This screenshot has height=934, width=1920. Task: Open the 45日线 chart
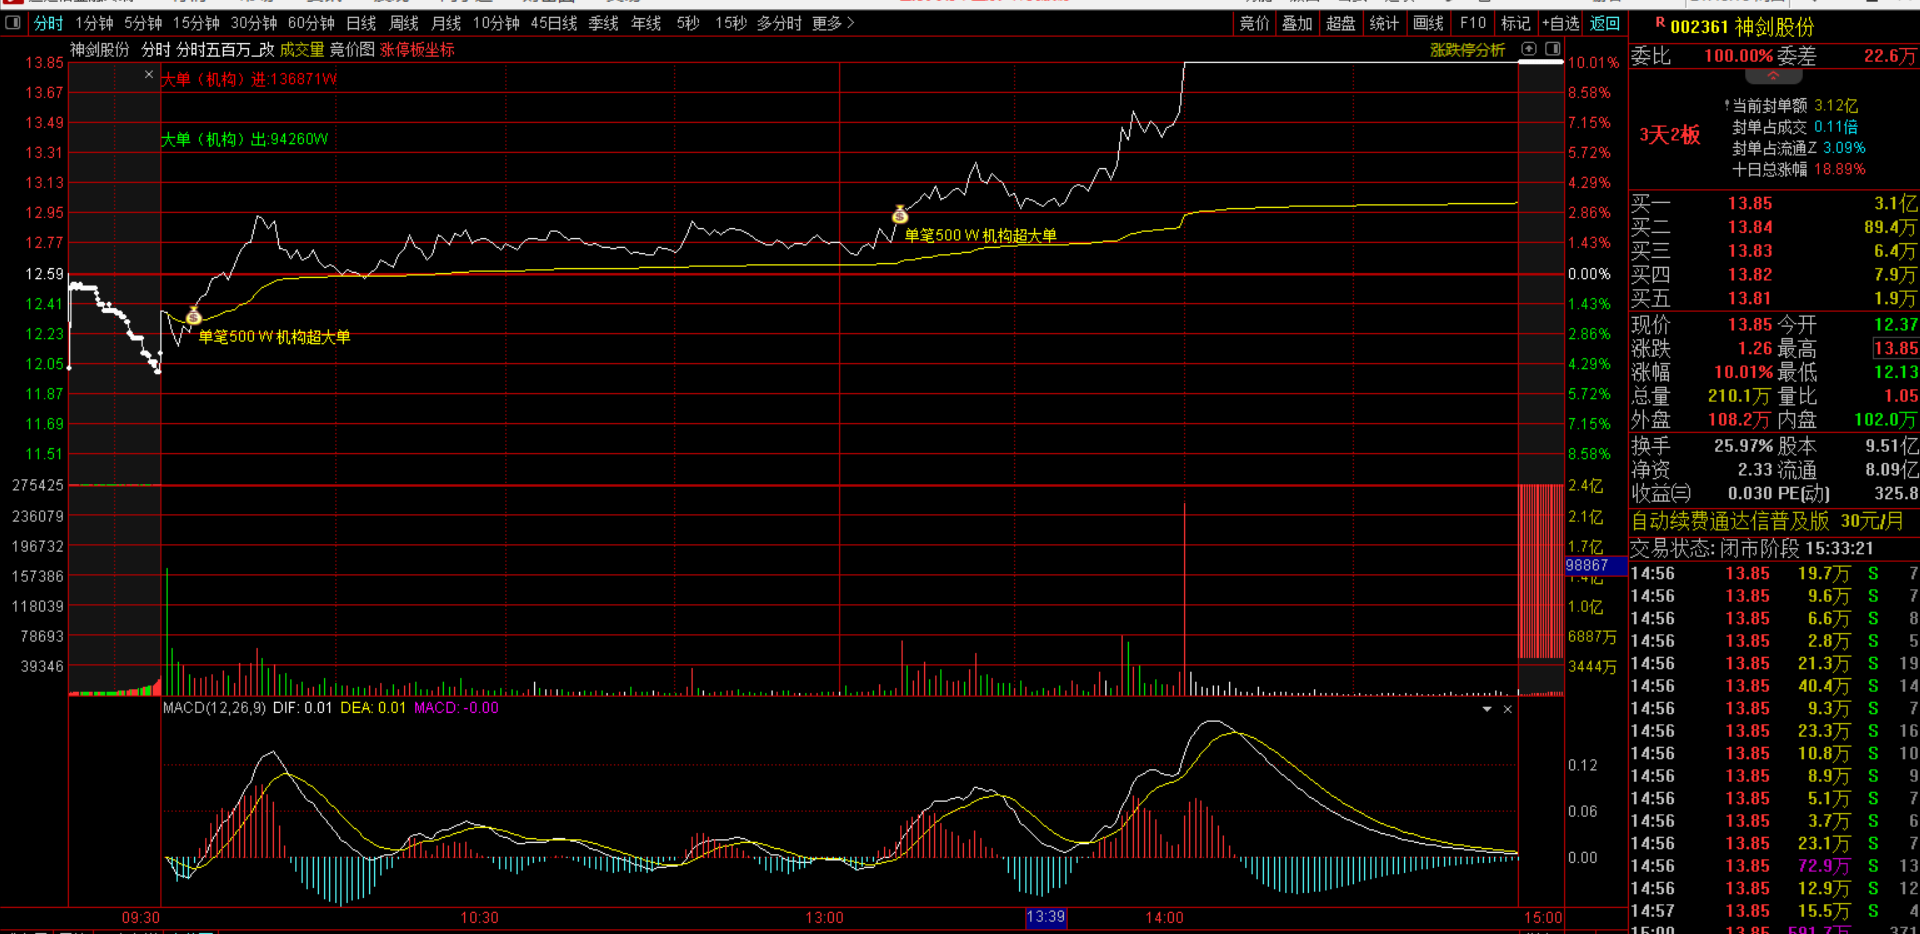point(554,23)
